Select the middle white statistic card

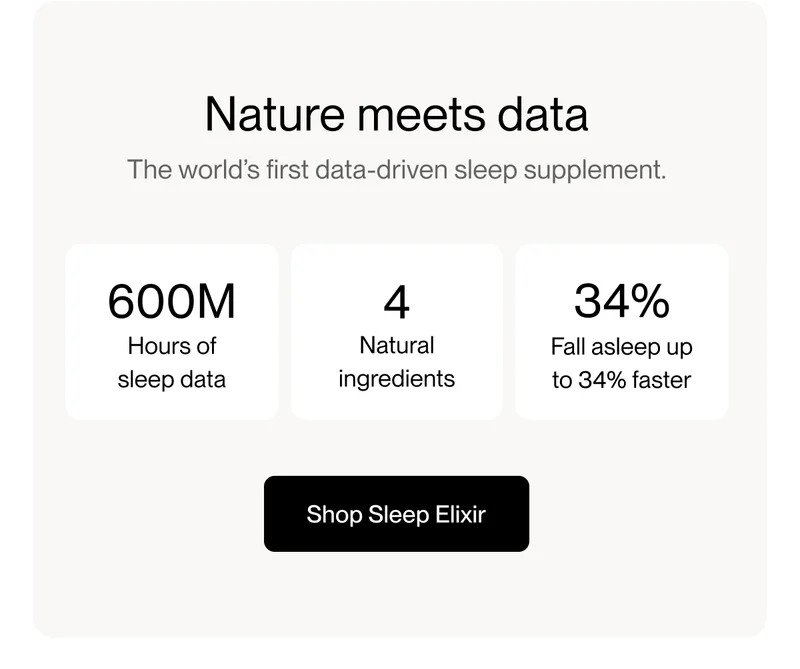tap(397, 330)
